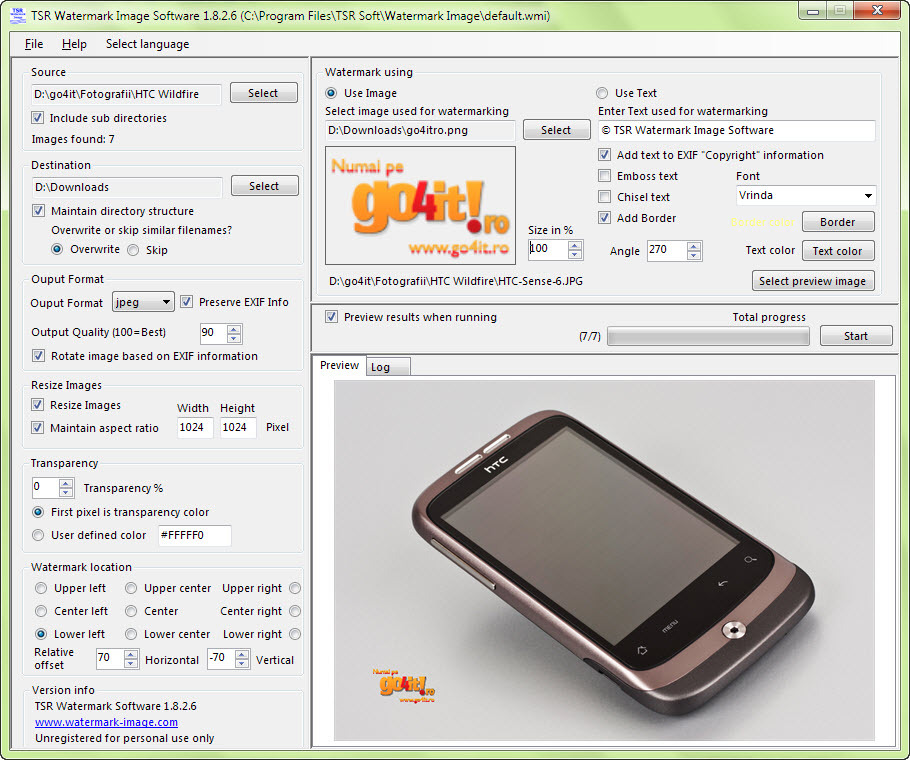
Task: Choose Upper right watermark location
Action: click(x=295, y=588)
